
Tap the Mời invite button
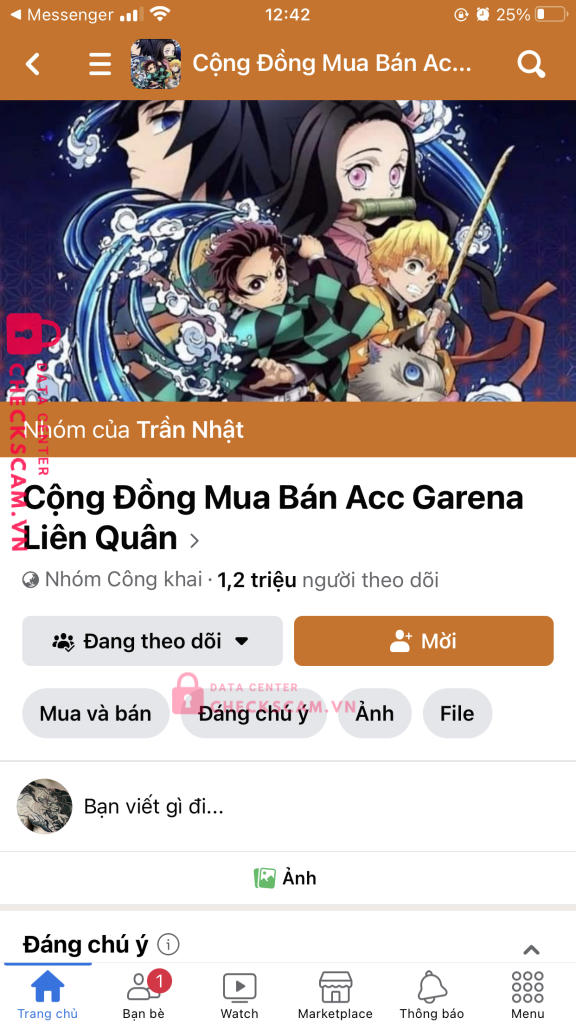click(424, 641)
